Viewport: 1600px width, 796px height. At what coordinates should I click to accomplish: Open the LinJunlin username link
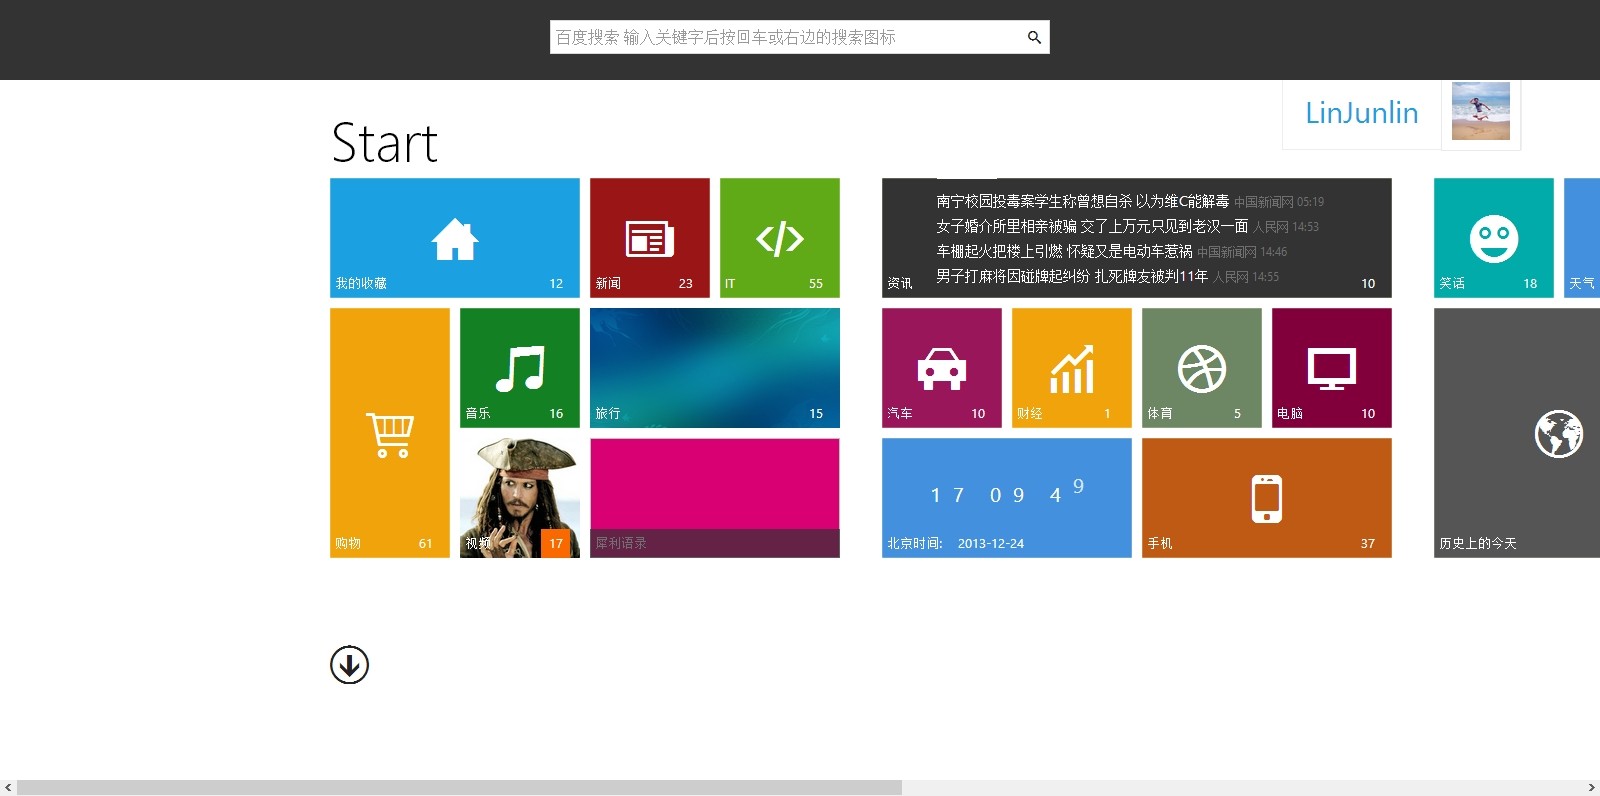(x=1361, y=113)
